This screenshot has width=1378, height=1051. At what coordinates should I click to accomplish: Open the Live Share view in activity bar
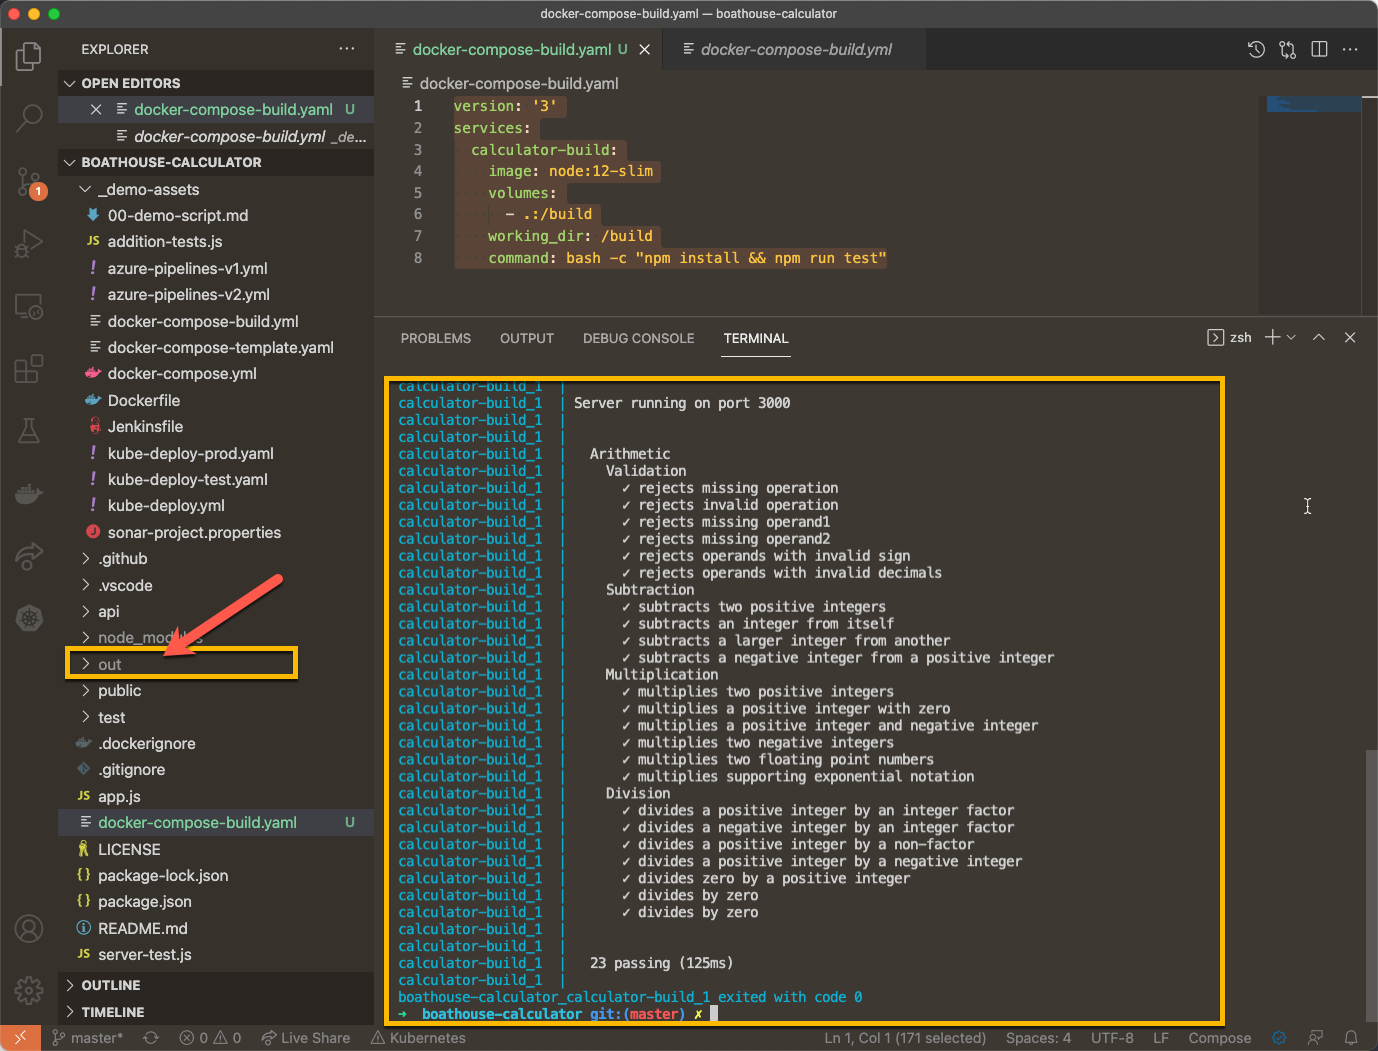29,556
